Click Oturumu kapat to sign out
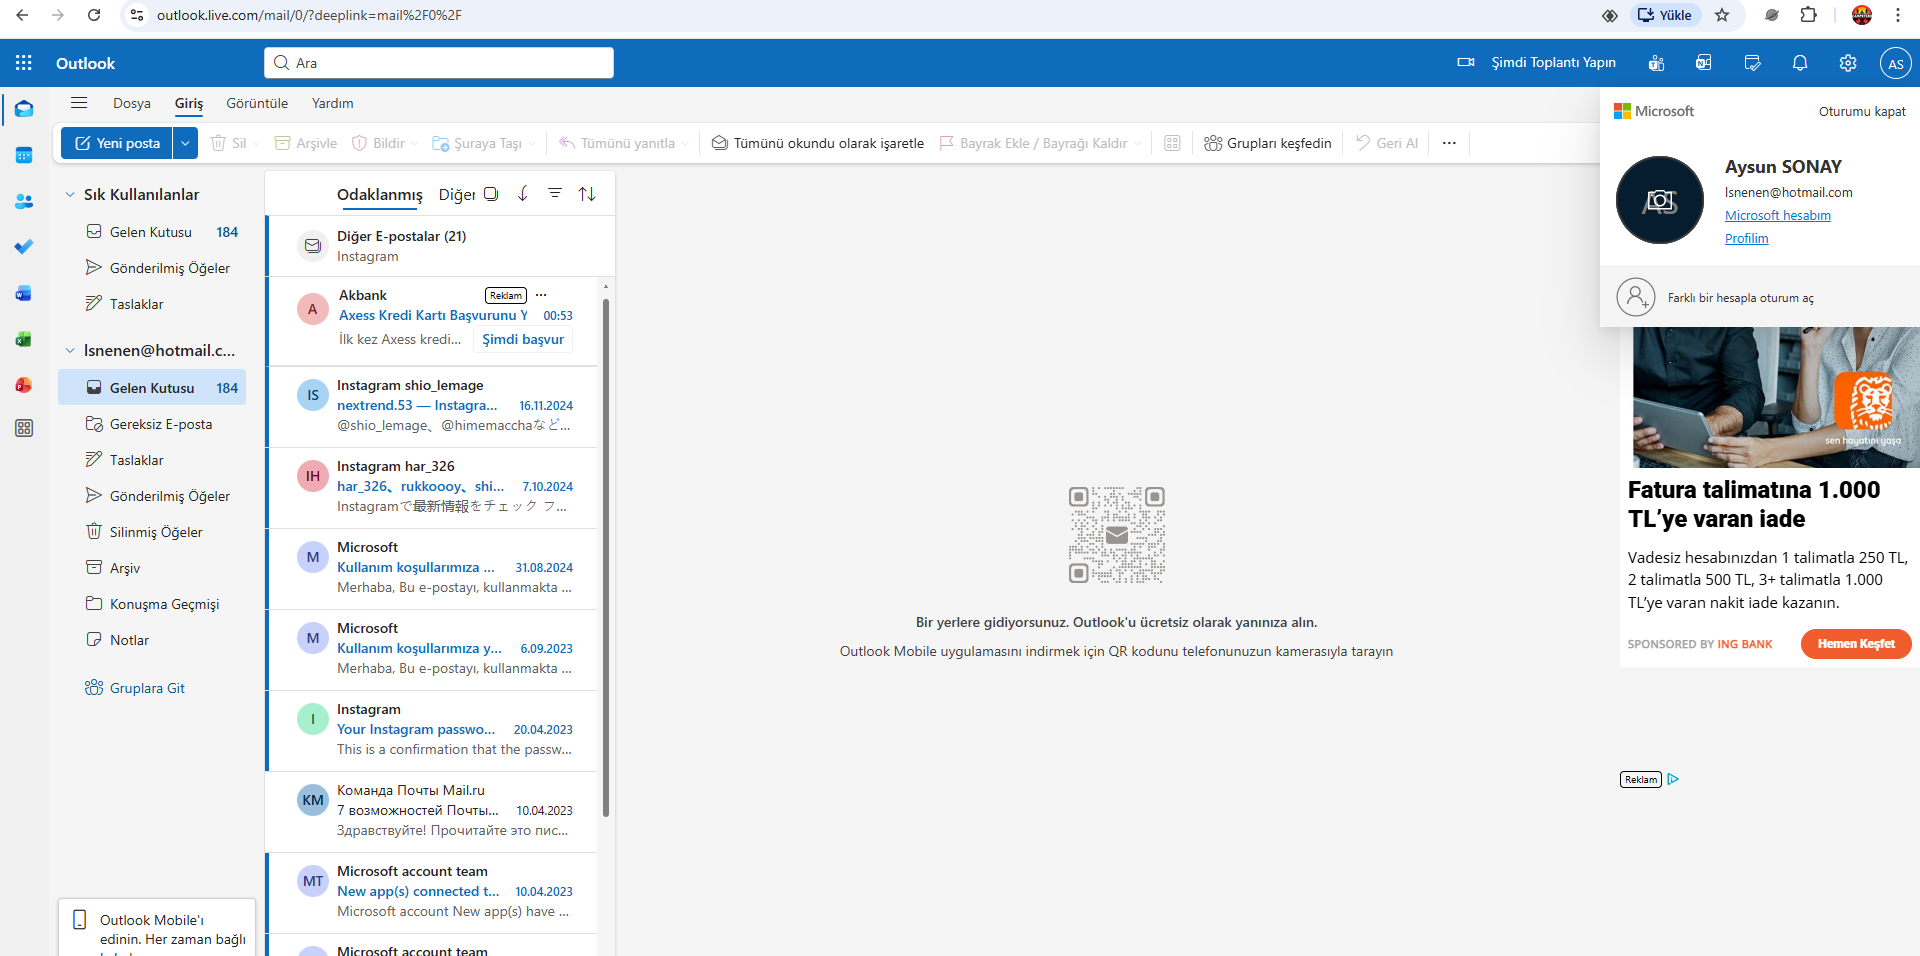 (x=1862, y=111)
